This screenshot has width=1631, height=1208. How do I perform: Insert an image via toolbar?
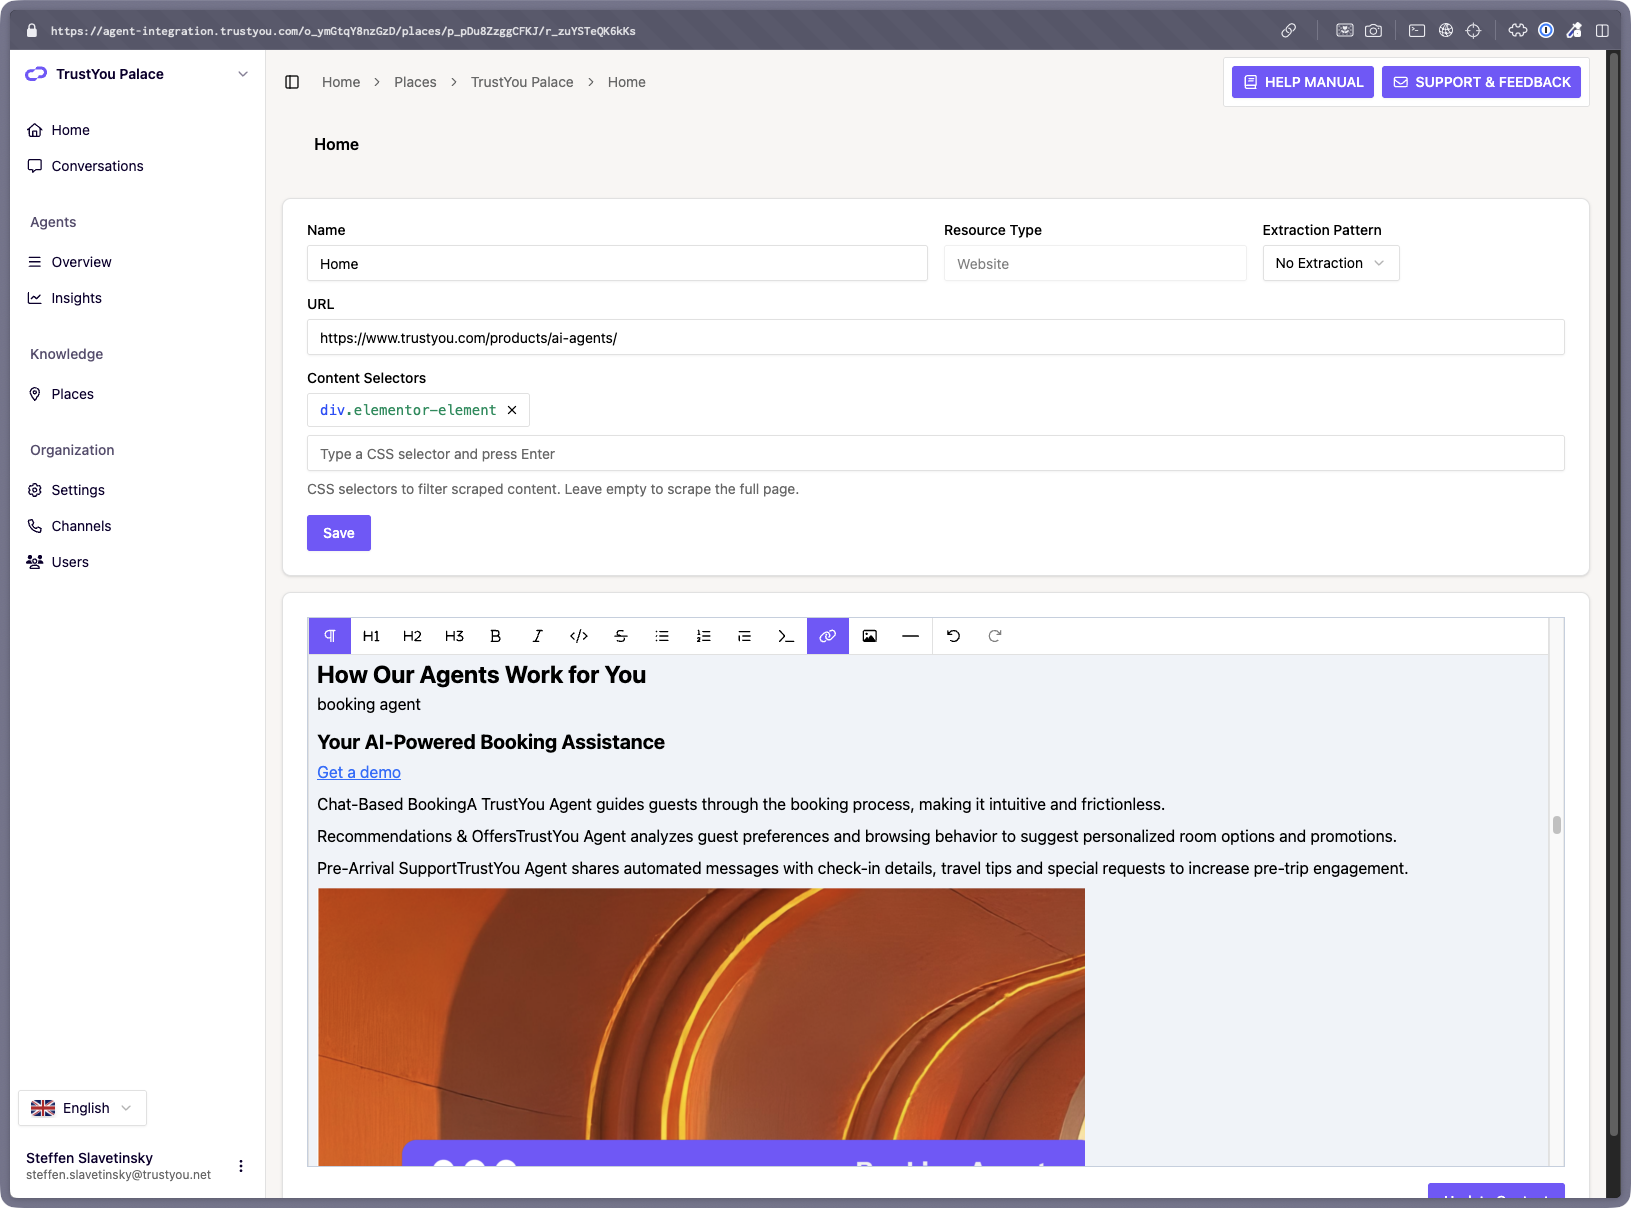click(869, 636)
